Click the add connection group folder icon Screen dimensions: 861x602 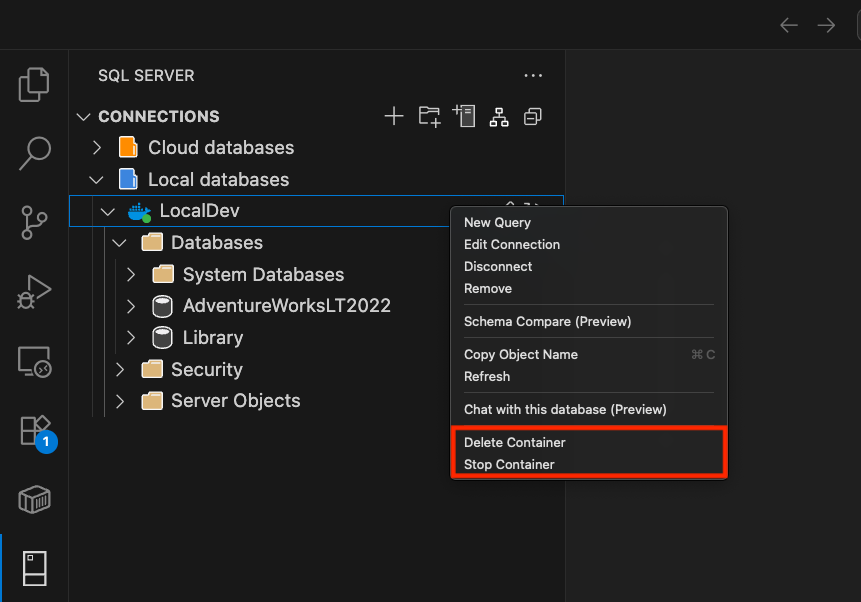pos(429,116)
